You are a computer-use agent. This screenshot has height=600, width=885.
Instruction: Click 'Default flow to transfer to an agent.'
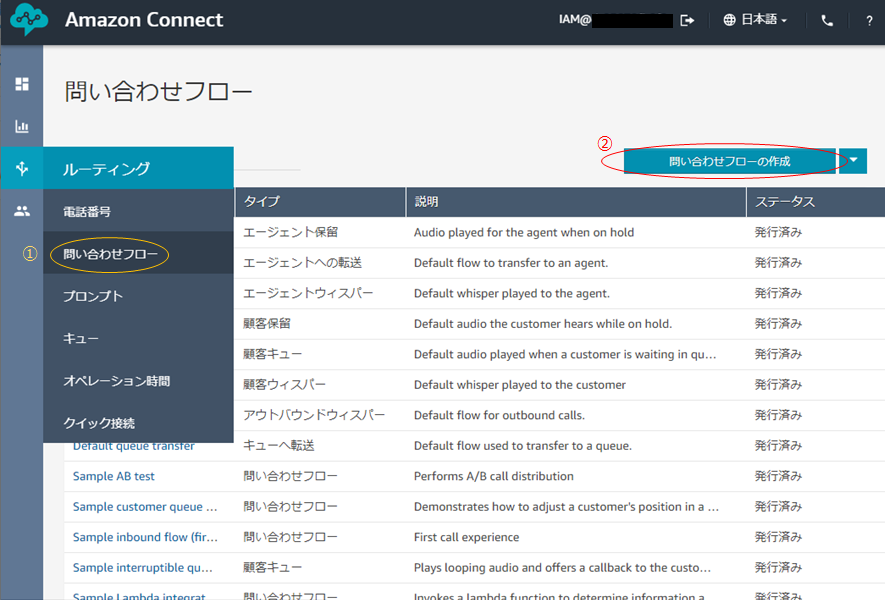[511, 262]
